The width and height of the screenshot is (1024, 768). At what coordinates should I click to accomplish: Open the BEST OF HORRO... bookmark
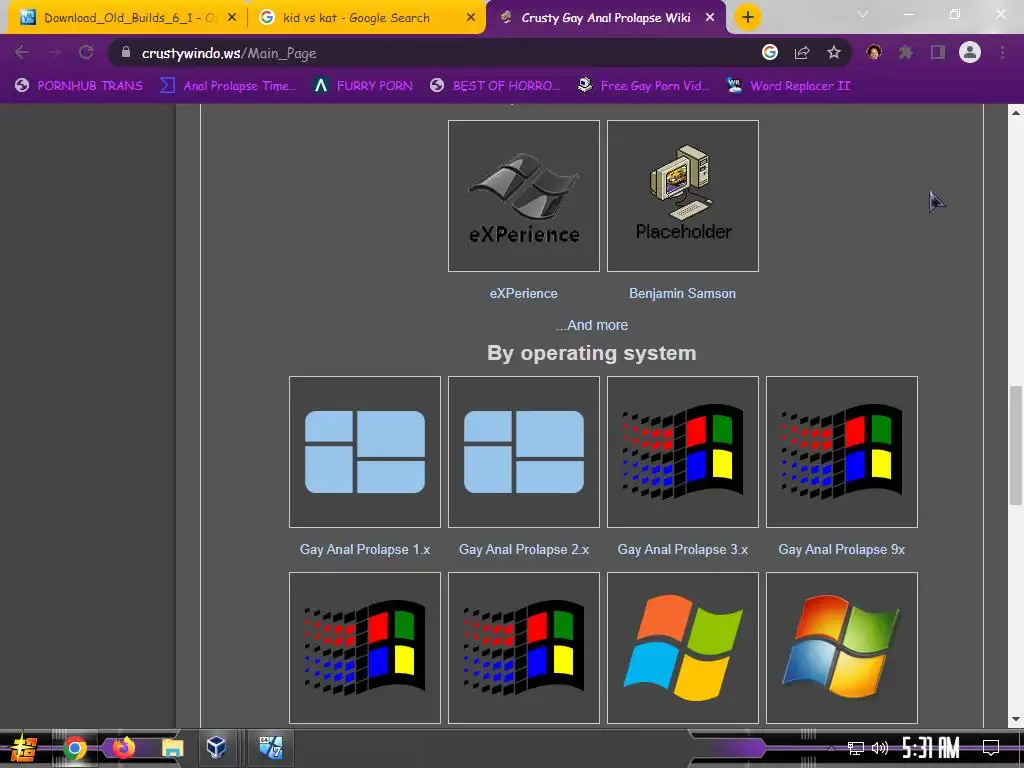(495, 86)
